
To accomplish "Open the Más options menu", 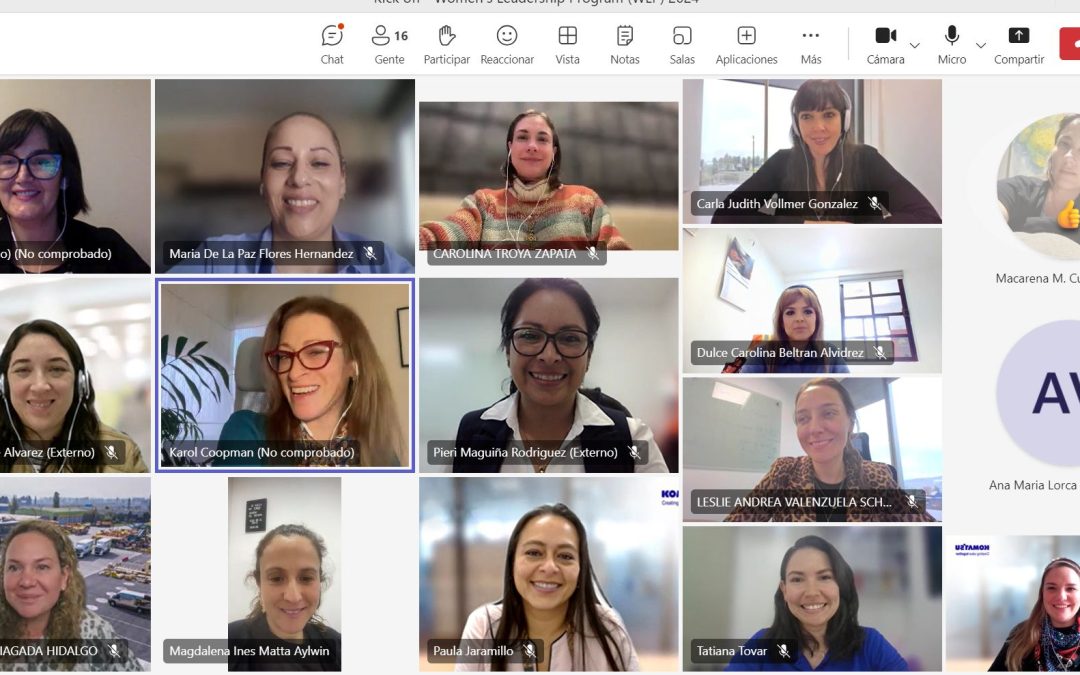I will 811,45.
